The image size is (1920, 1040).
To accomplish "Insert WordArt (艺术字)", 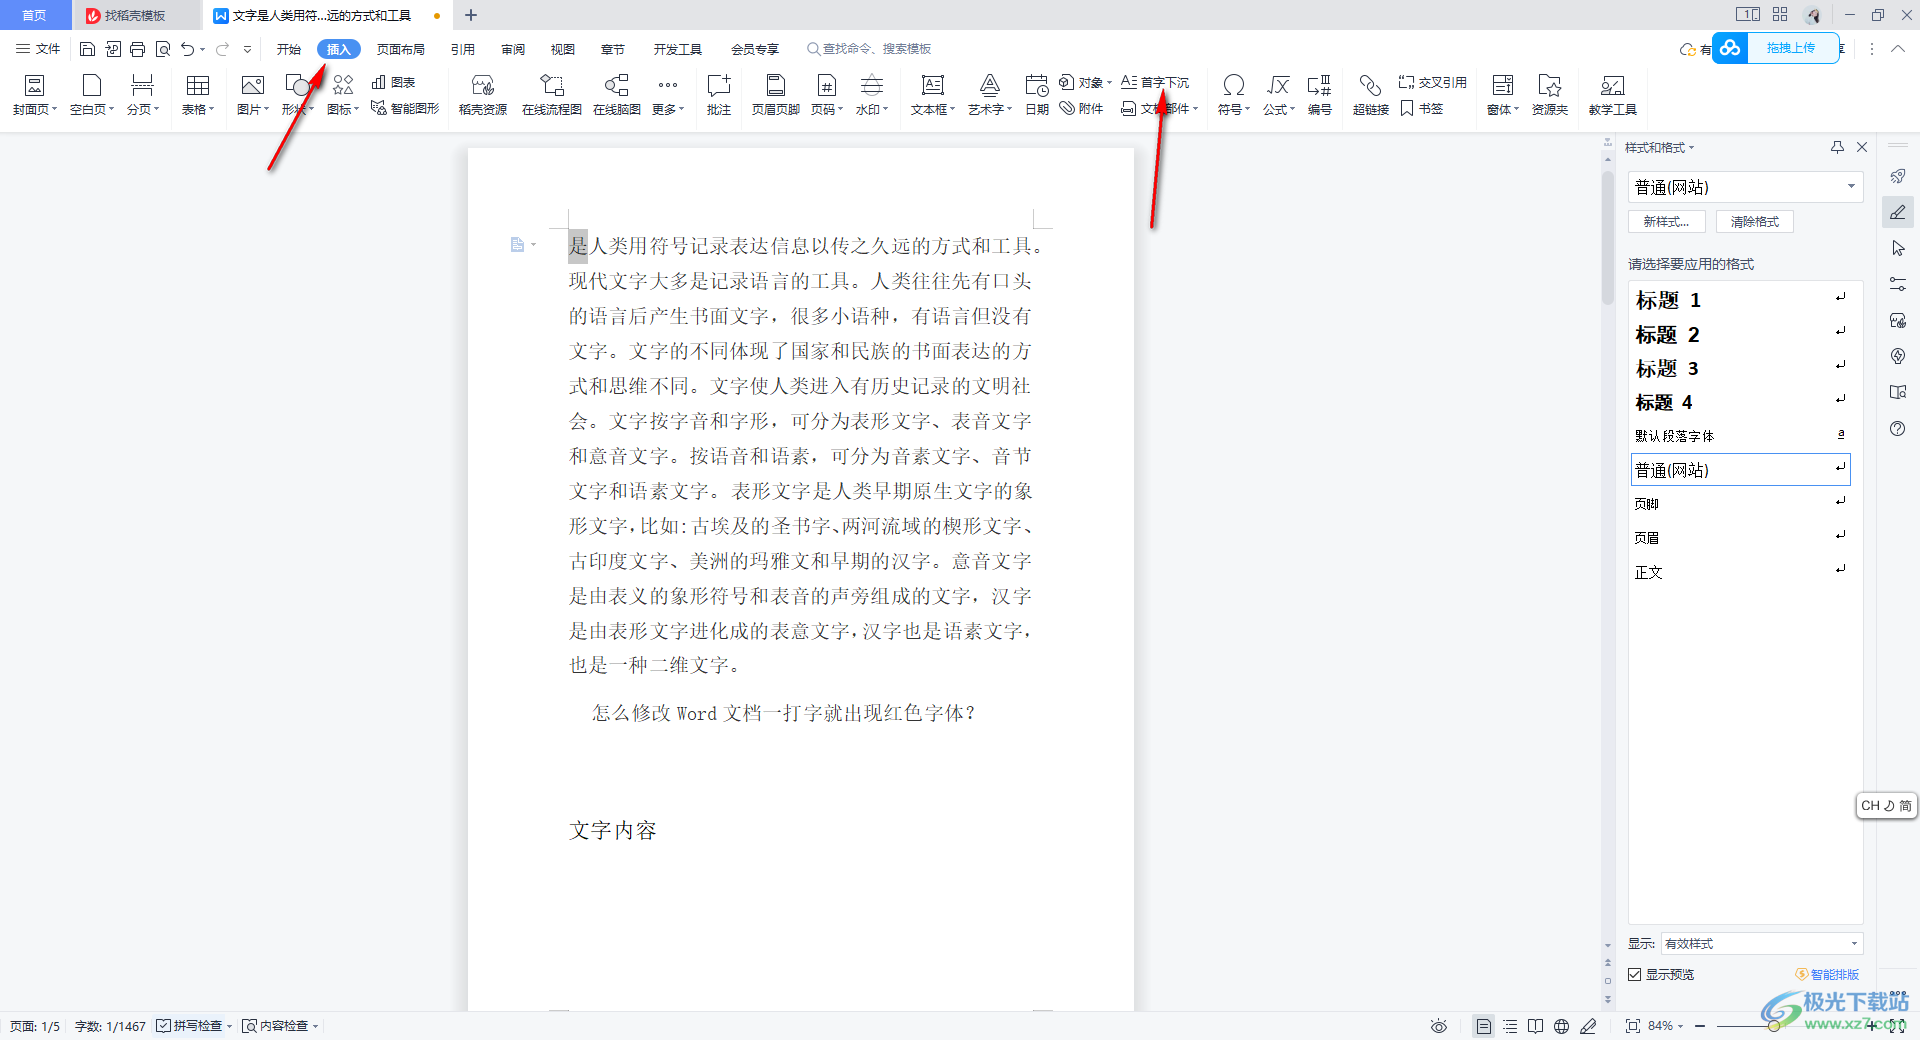I will coord(990,95).
